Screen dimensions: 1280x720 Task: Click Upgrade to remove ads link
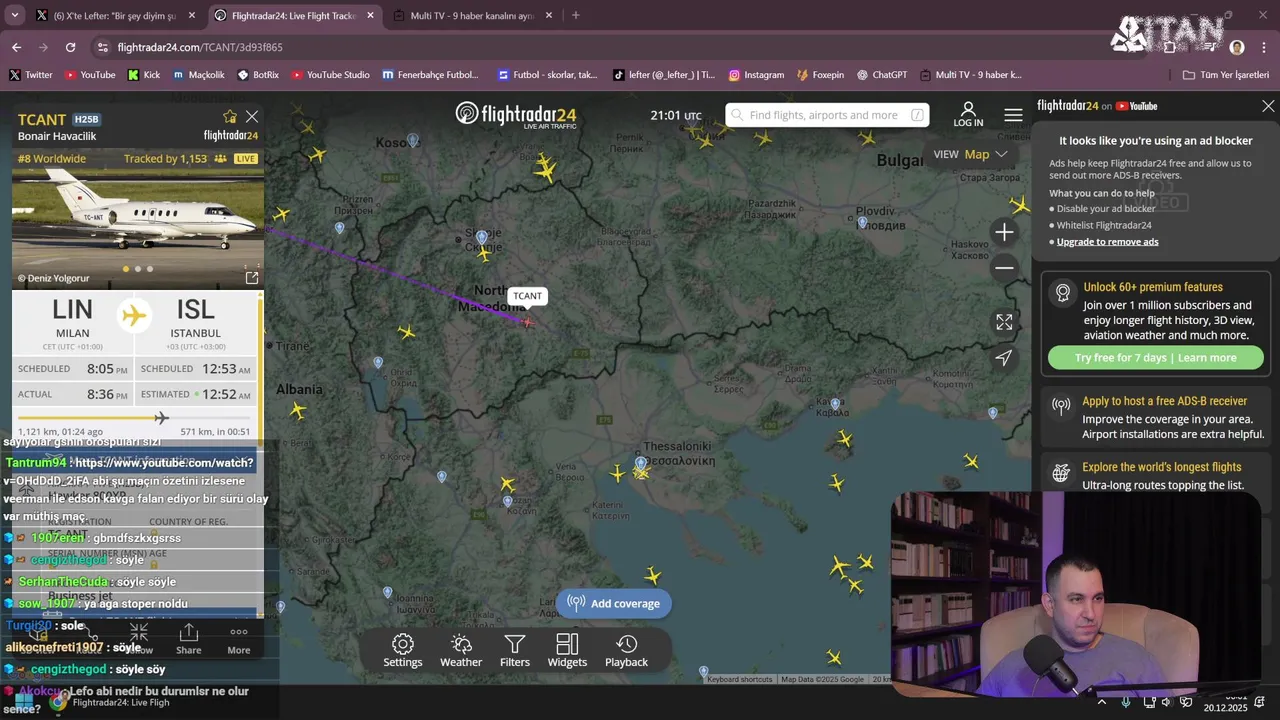pyautogui.click(x=1108, y=242)
